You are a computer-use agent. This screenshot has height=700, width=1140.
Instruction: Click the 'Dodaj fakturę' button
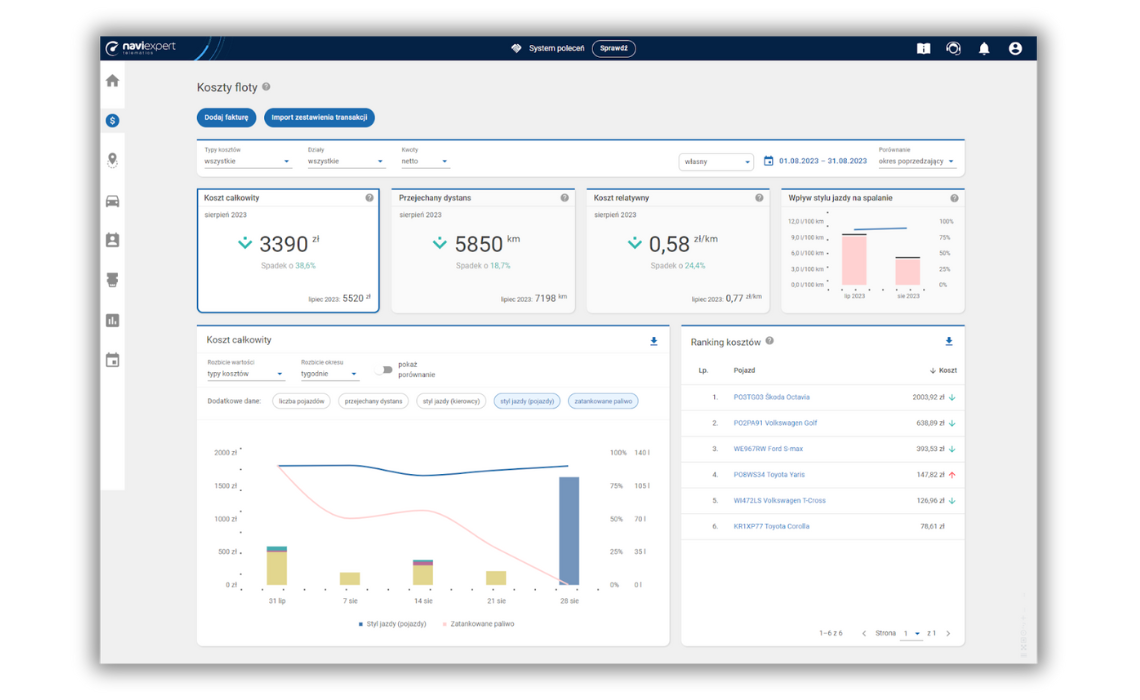pyautogui.click(x=226, y=117)
